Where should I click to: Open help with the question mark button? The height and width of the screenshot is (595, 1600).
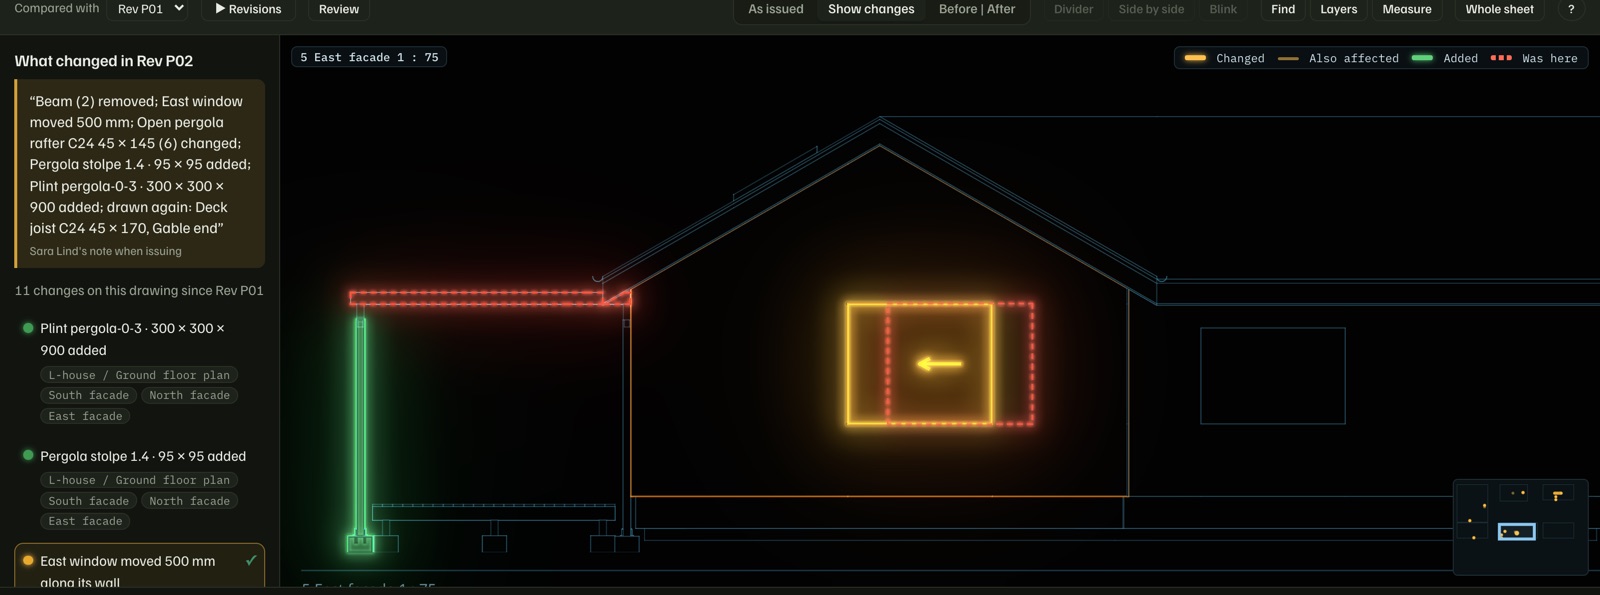point(1571,9)
